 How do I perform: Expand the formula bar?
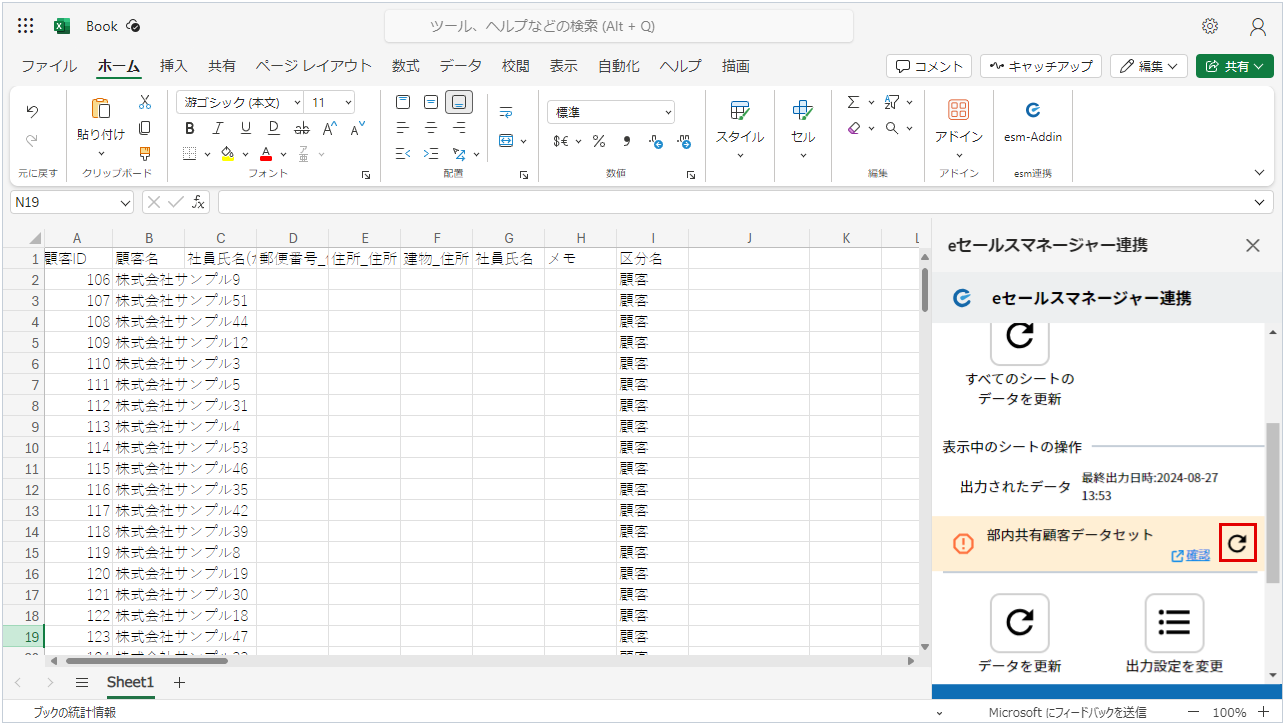(x=1259, y=202)
